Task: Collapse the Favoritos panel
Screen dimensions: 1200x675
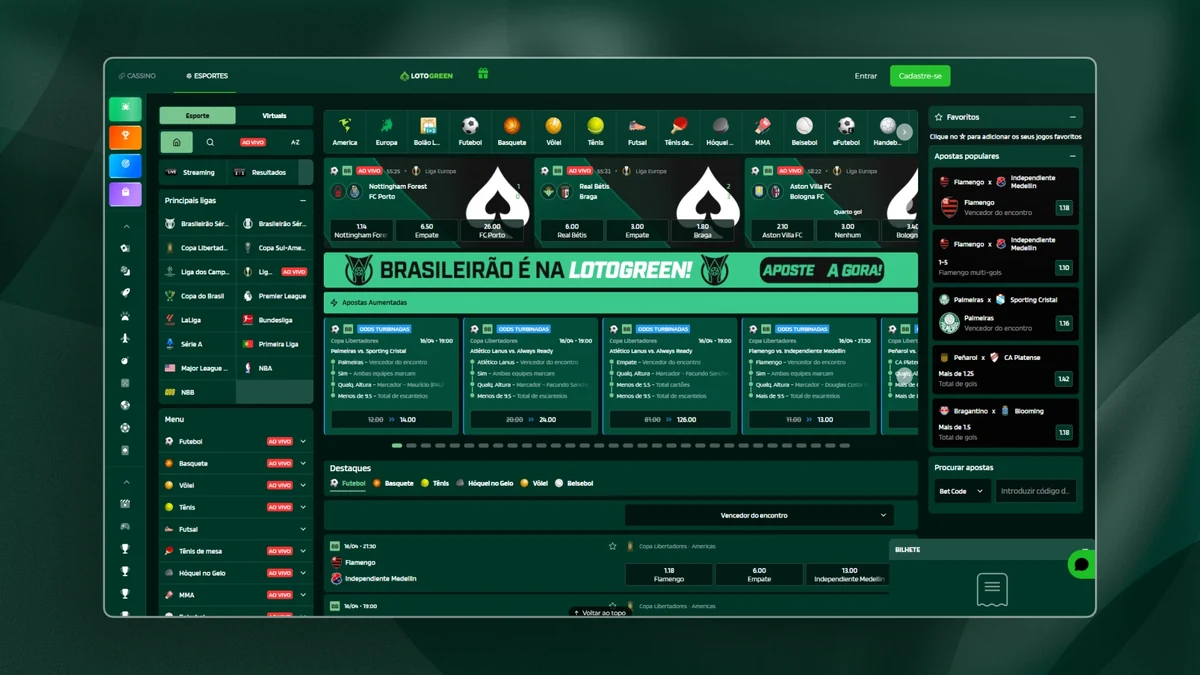Action: [x=1073, y=117]
